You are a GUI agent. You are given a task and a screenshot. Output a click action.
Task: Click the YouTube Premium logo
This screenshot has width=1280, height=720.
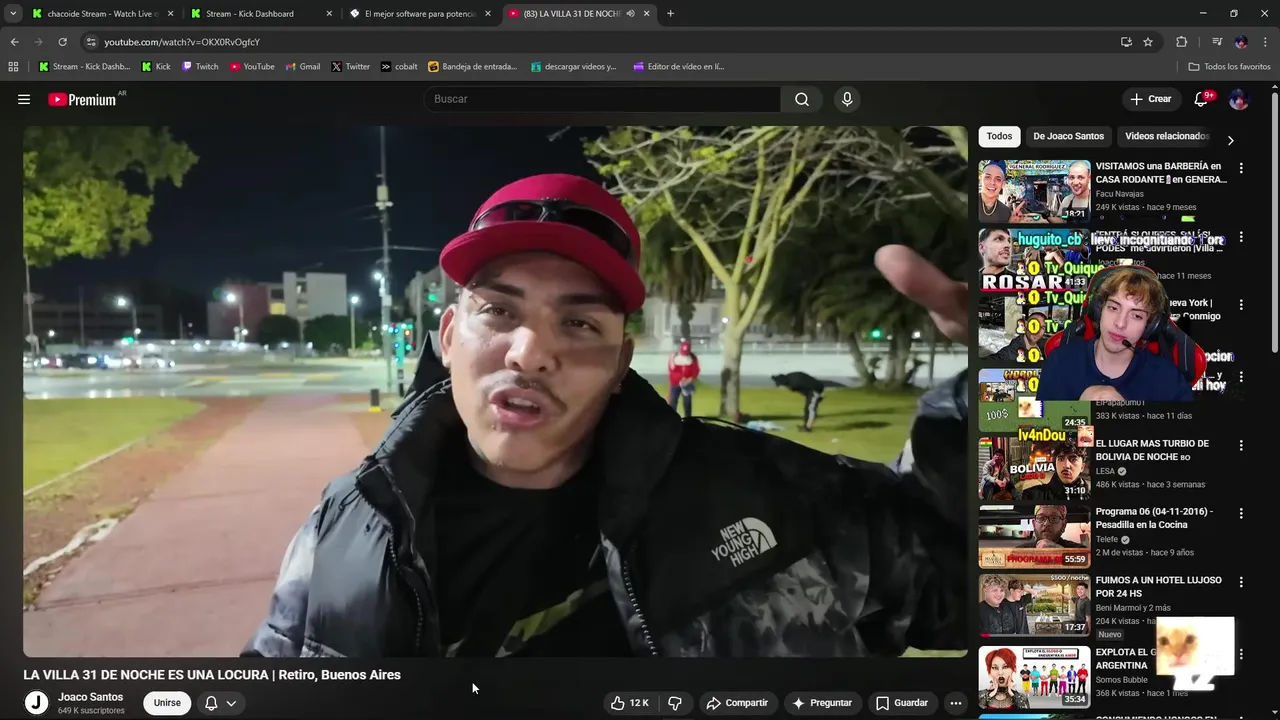(x=82, y=99)
